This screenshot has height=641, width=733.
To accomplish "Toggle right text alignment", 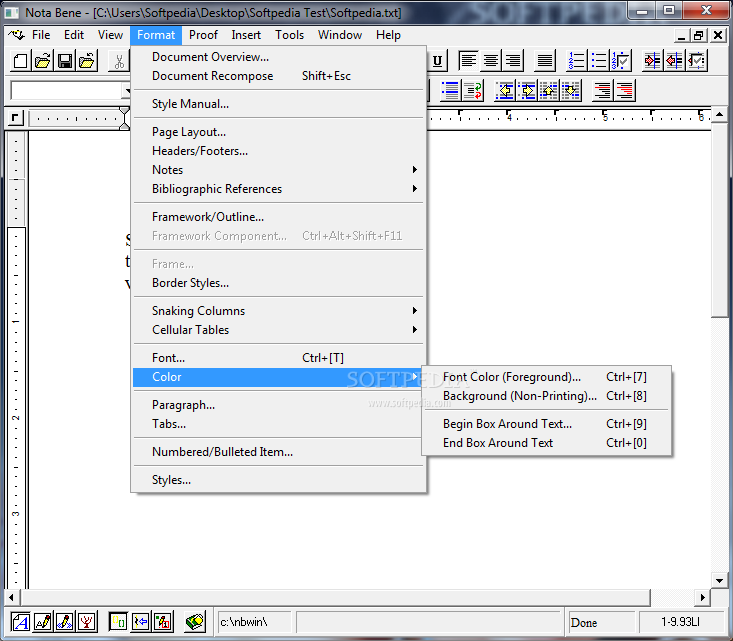I will [x=513, y=61].
